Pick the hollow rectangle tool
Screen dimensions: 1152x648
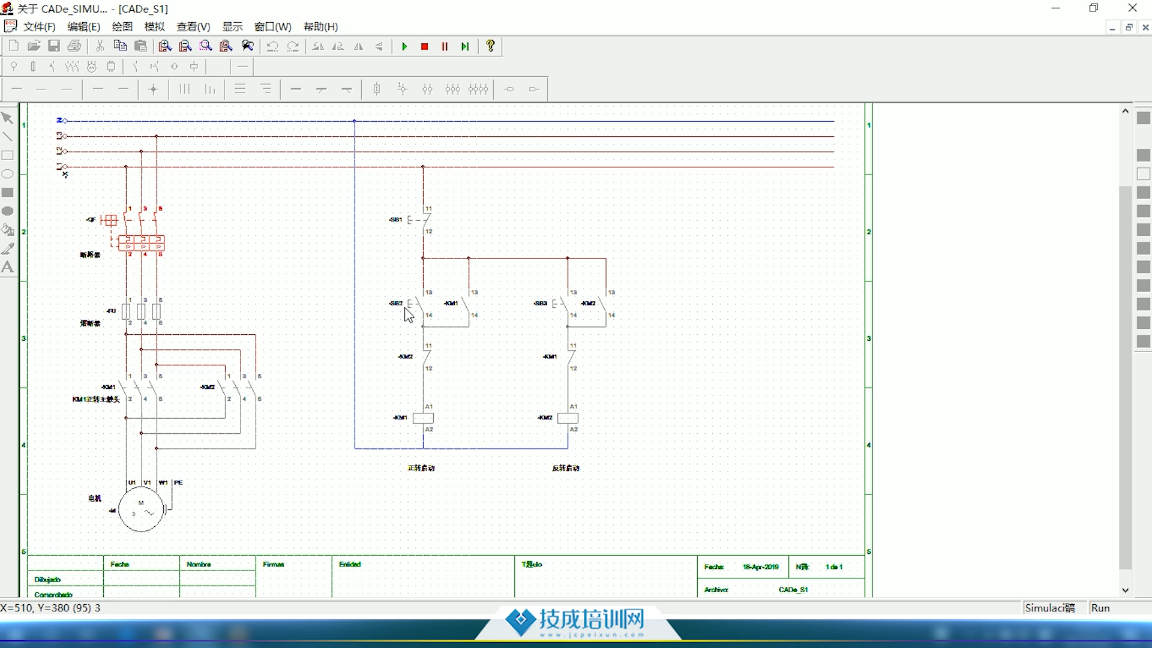[x=7, y=155]
